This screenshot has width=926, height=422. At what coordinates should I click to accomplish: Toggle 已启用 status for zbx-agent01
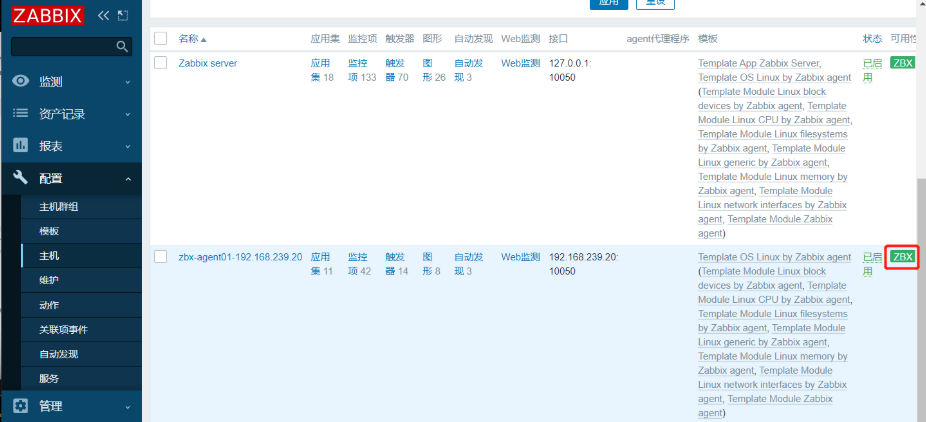point(872,264)
